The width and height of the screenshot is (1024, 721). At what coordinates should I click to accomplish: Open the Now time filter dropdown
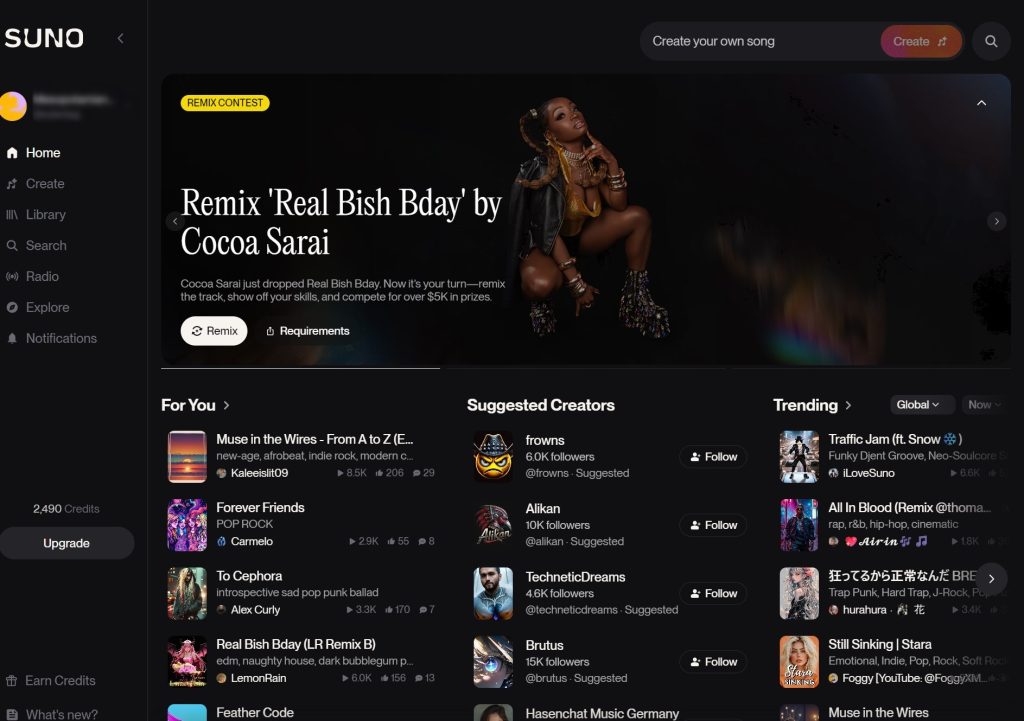coord(983,405)
